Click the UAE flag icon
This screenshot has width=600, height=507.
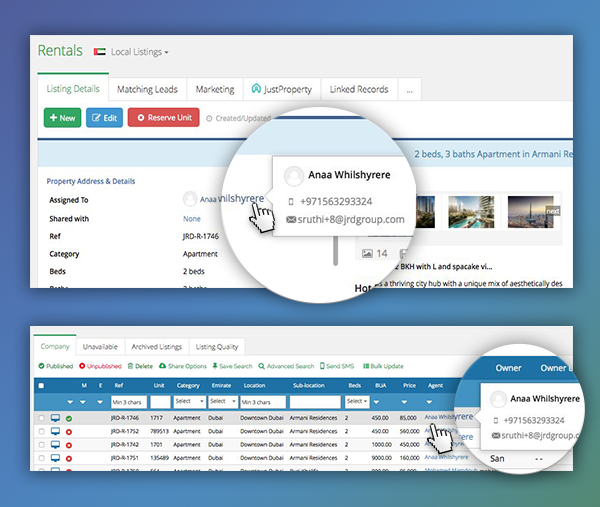[100, 52]
